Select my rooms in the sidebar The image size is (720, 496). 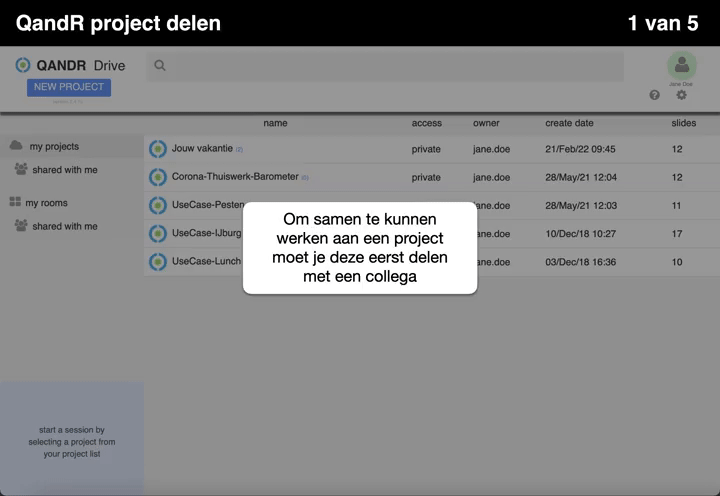pos(46,203)
